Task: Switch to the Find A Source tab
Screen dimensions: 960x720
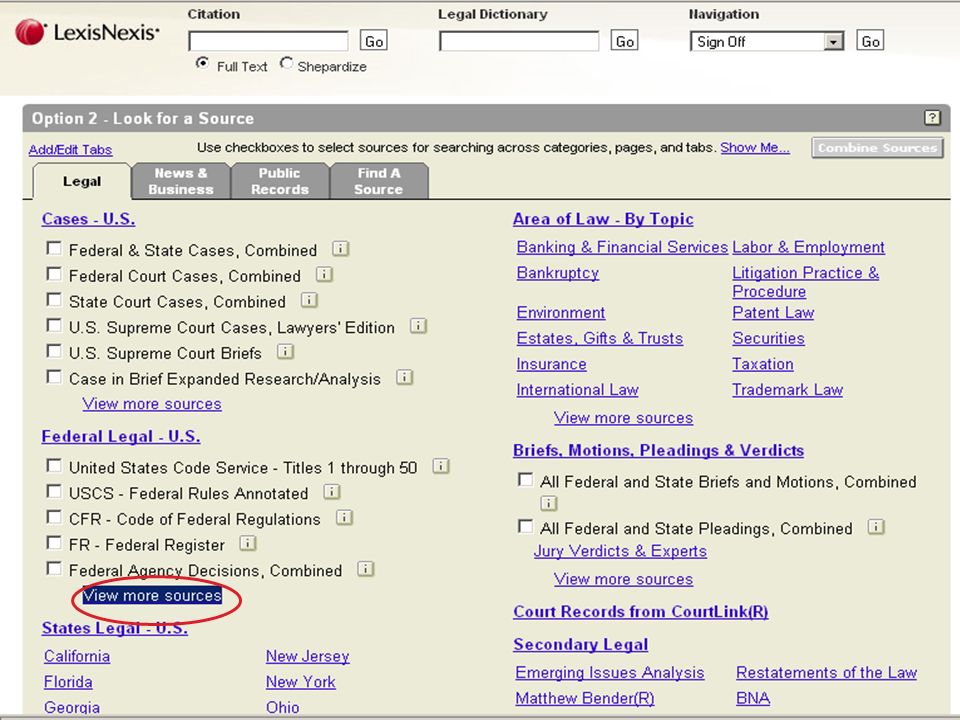Action: [x=378, y=181]
